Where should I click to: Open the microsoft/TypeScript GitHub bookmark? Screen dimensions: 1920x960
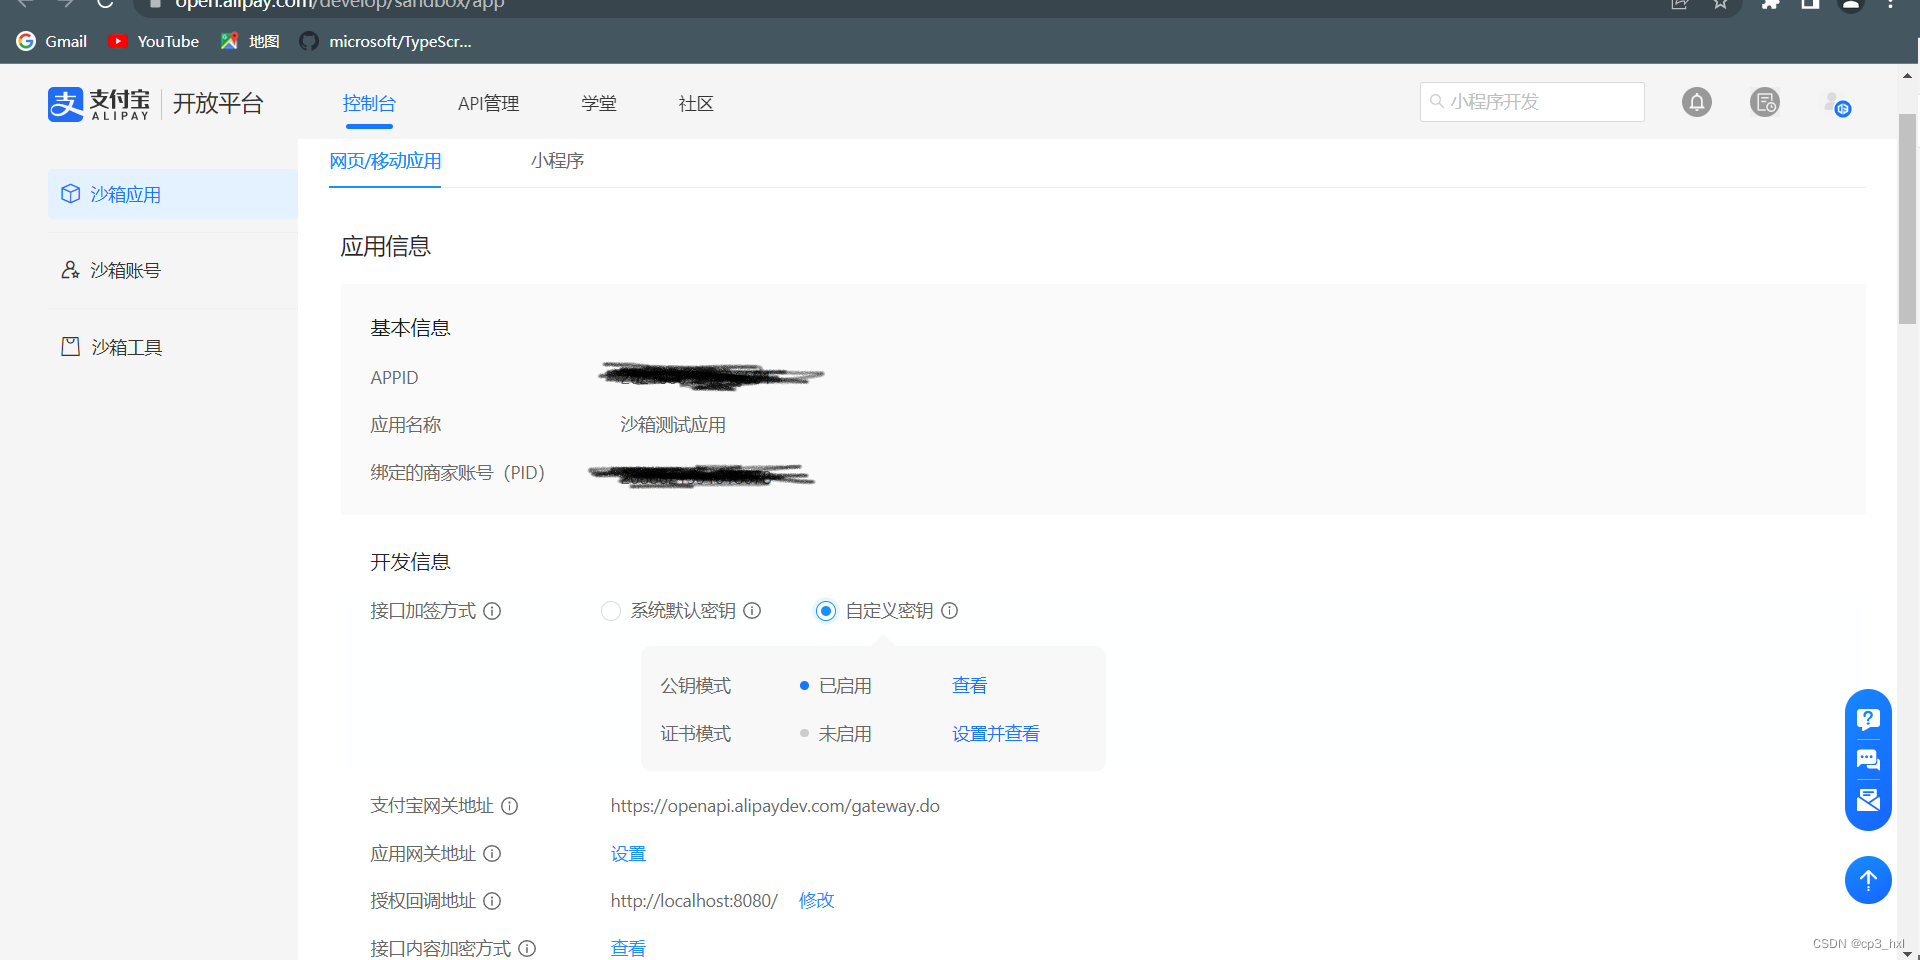tap(386, 41)
